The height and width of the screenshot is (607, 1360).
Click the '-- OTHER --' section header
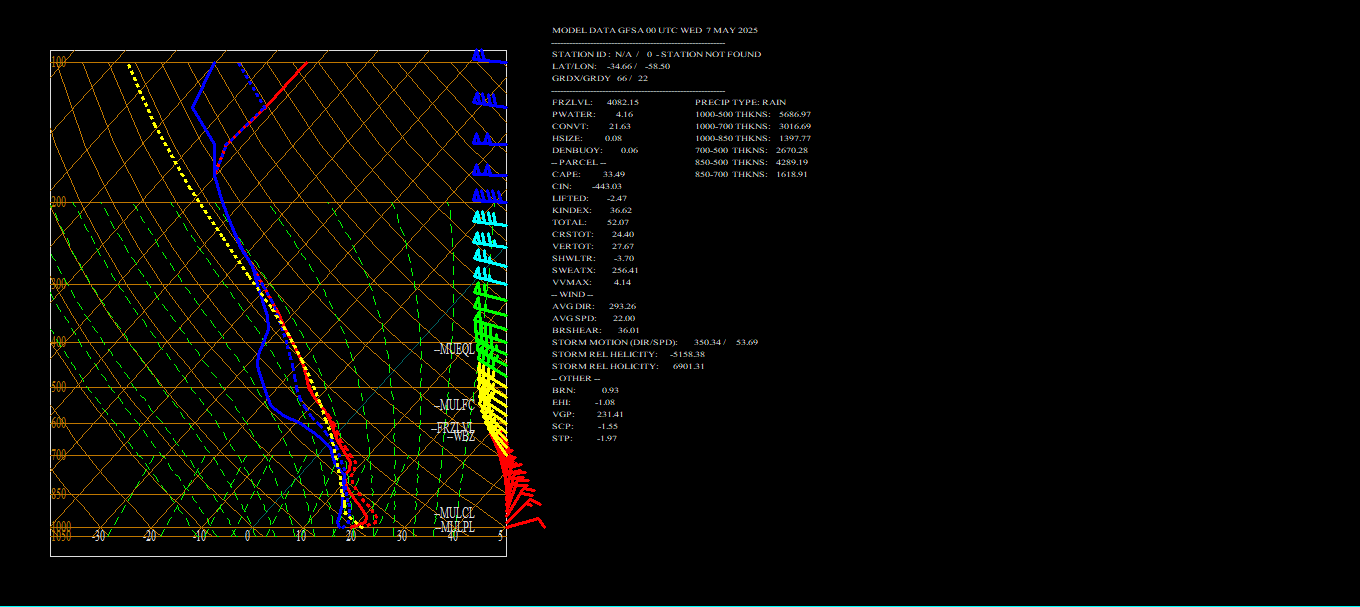[x=575, y=378]
